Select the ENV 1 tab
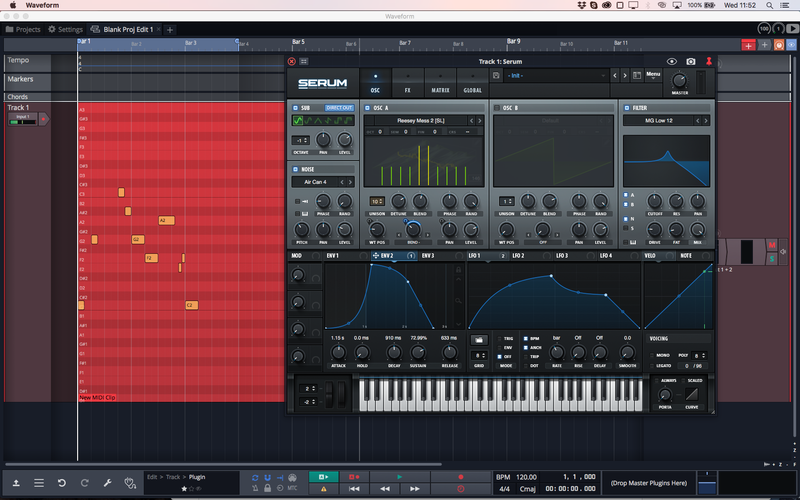 click(x=333, y=256)
